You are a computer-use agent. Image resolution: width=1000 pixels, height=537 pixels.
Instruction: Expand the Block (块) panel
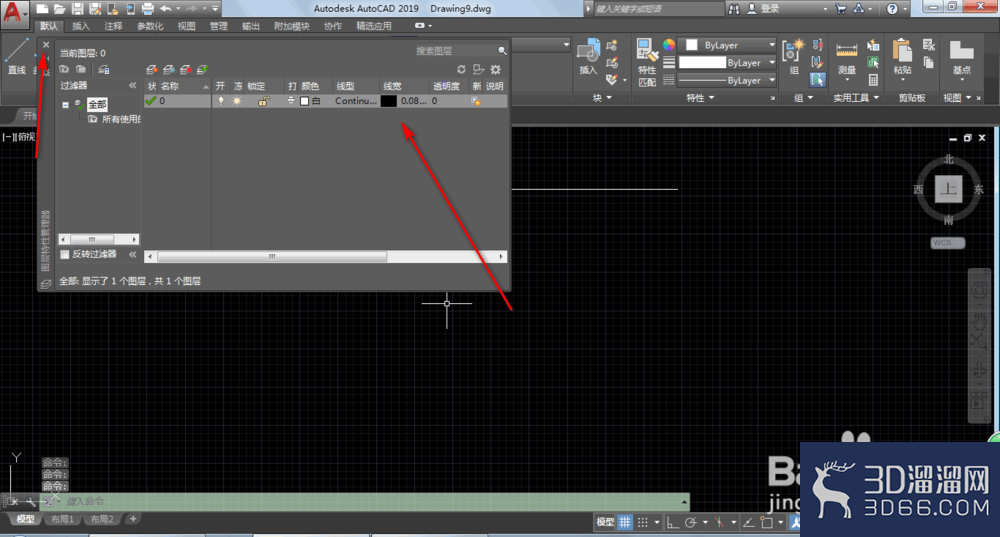coord(602,98)
